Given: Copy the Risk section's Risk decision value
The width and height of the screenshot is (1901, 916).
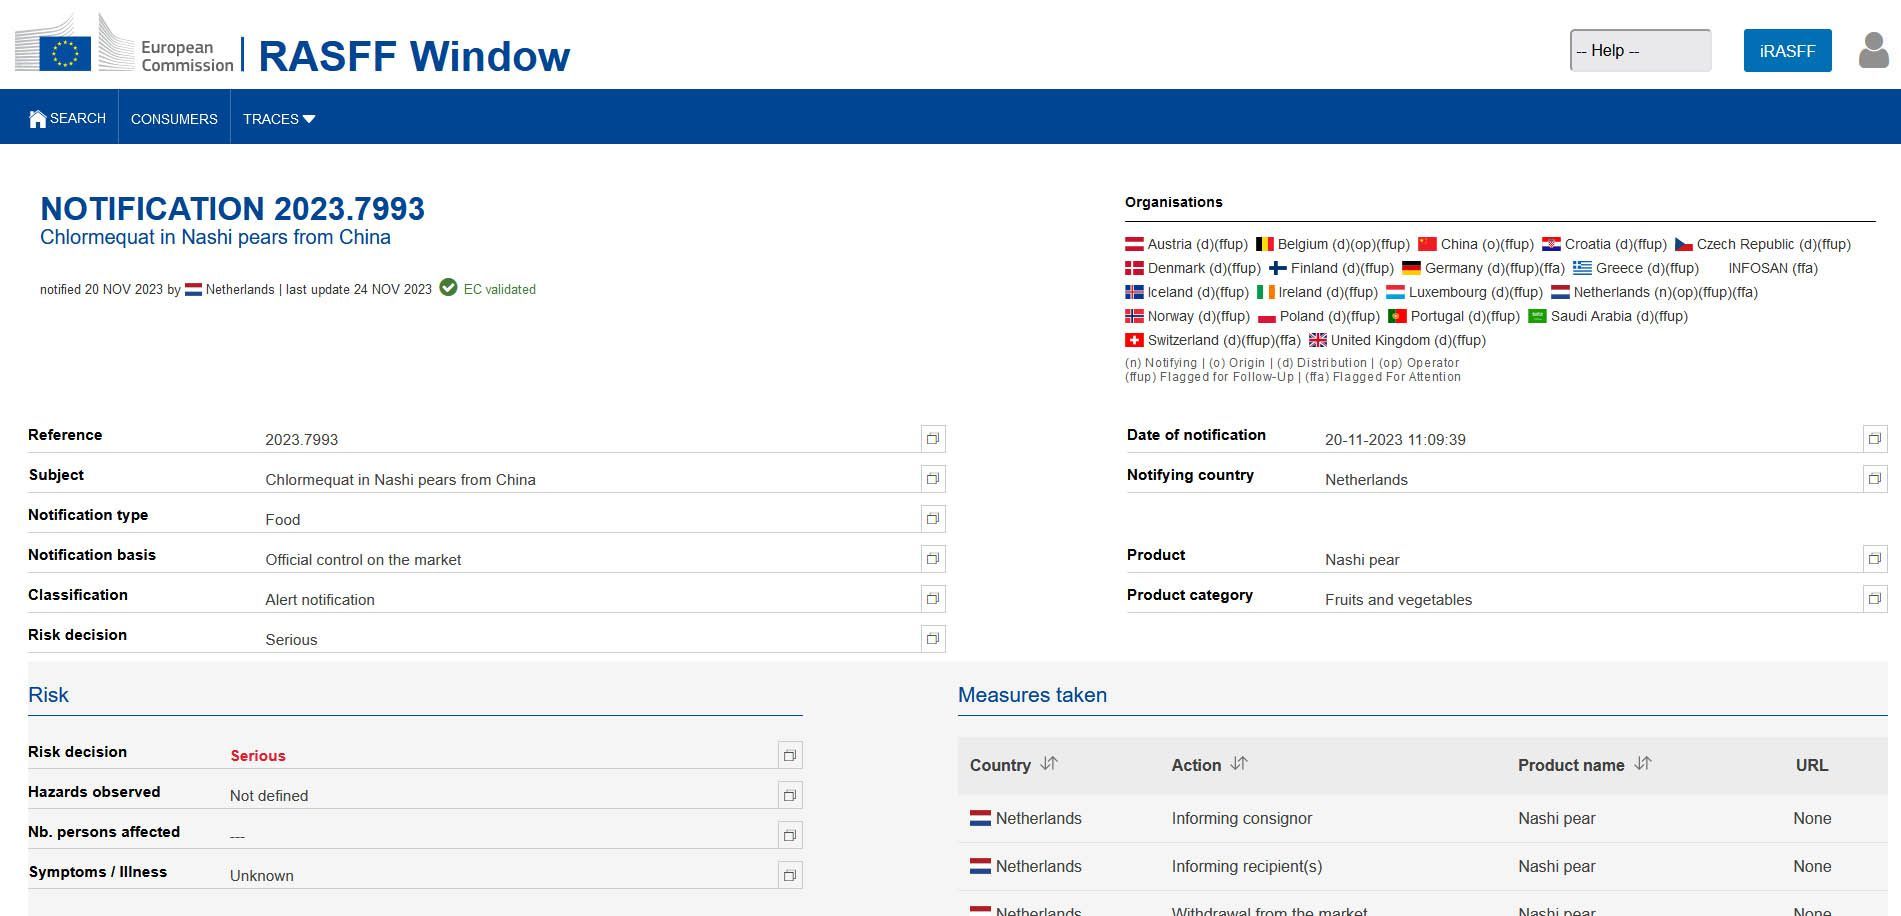Looking at the screenshot, I should 790,755.
